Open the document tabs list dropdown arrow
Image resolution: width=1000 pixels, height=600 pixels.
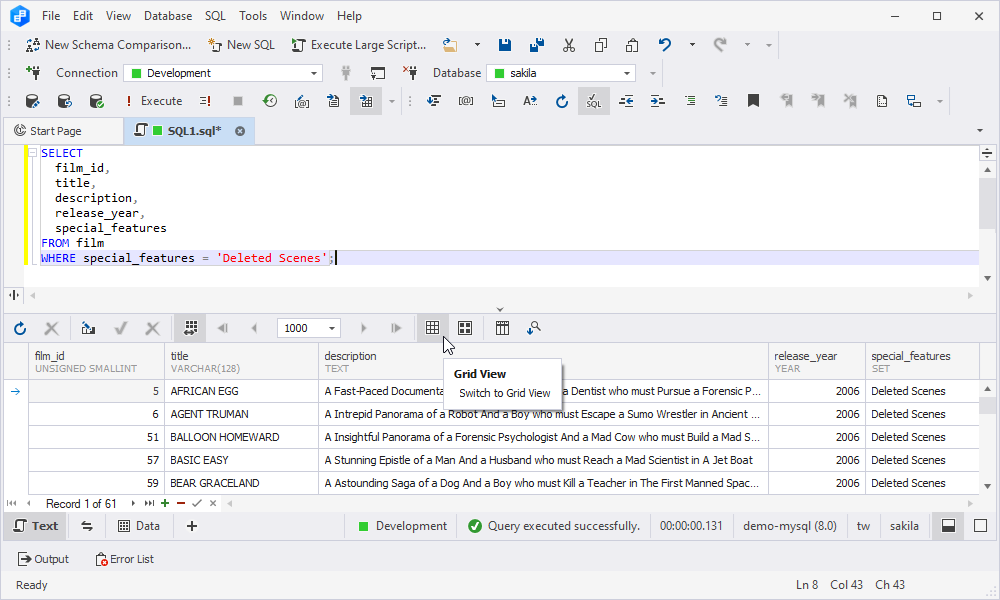click(980, 131)
